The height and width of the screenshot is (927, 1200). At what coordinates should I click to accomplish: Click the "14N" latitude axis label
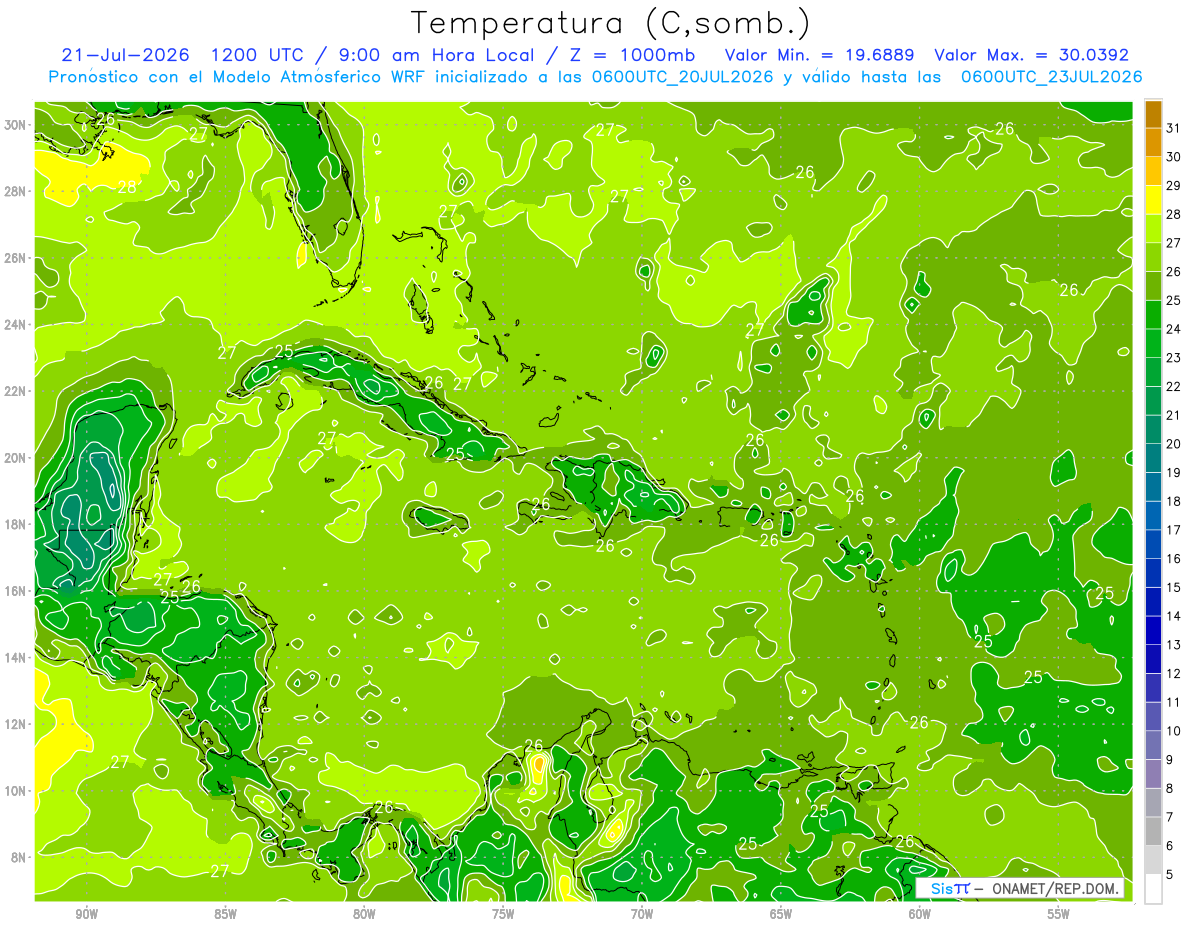coord(17,658)
